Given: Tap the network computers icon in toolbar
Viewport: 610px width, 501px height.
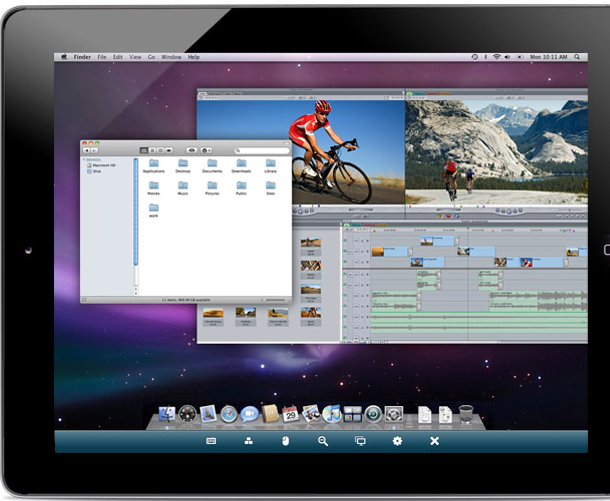Looking at the screenshot, I should (249, 441).
